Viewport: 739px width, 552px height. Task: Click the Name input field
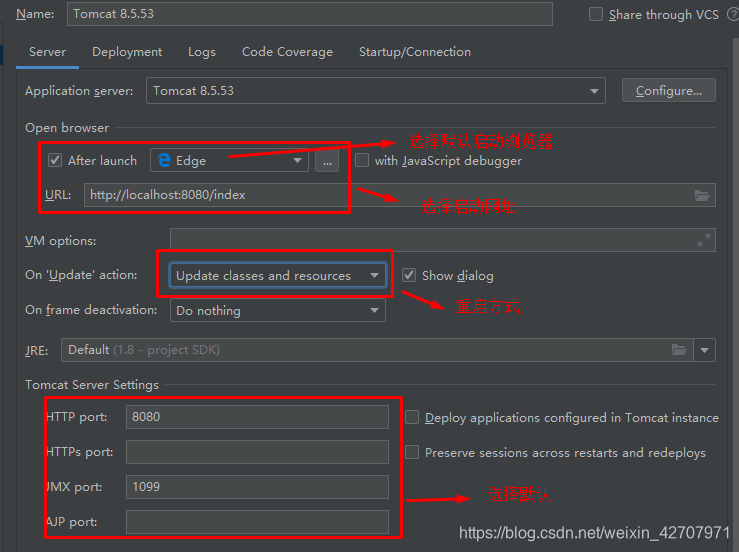point(310,14)
